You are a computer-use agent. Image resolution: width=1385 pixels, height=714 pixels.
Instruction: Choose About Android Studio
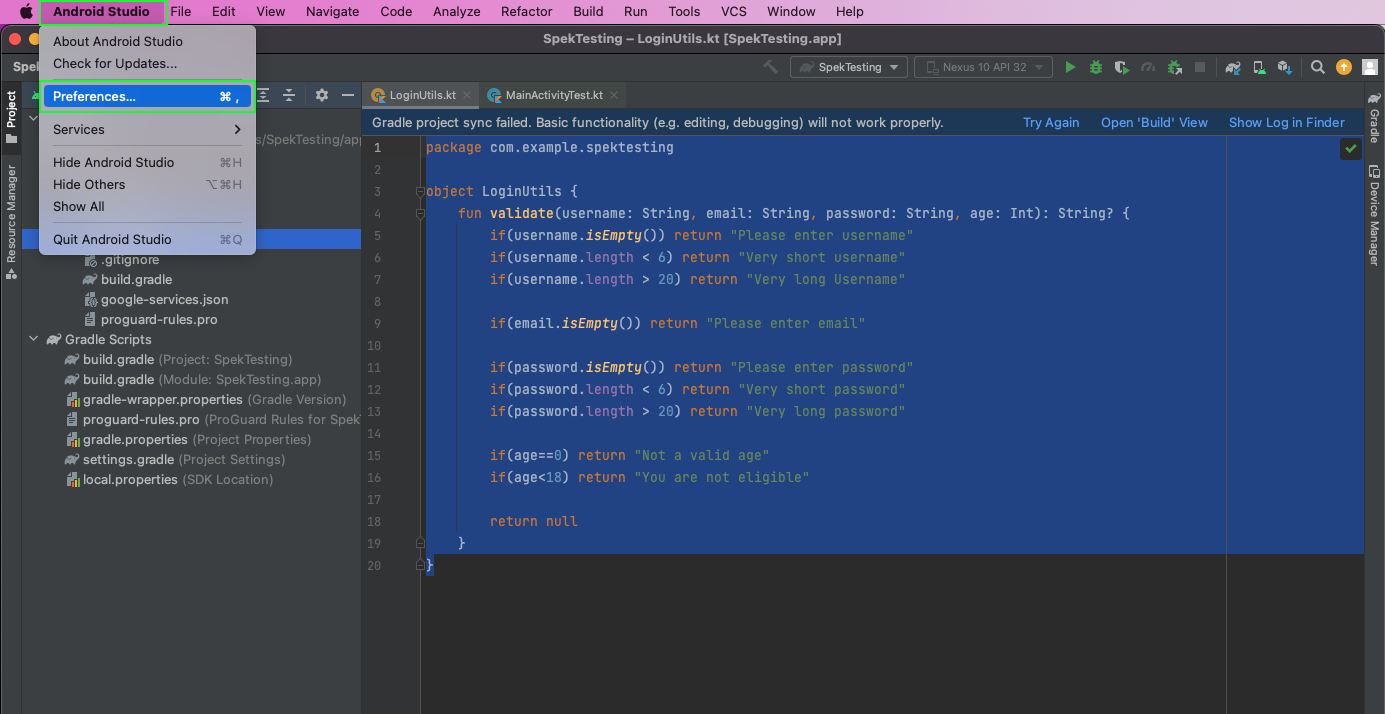[147, 41]
